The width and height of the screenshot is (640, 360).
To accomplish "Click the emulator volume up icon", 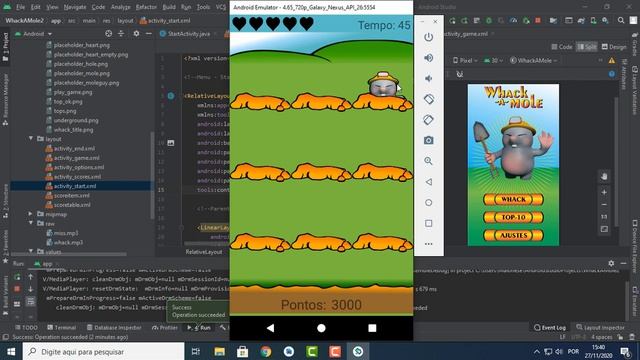I will tap(428, 58).
